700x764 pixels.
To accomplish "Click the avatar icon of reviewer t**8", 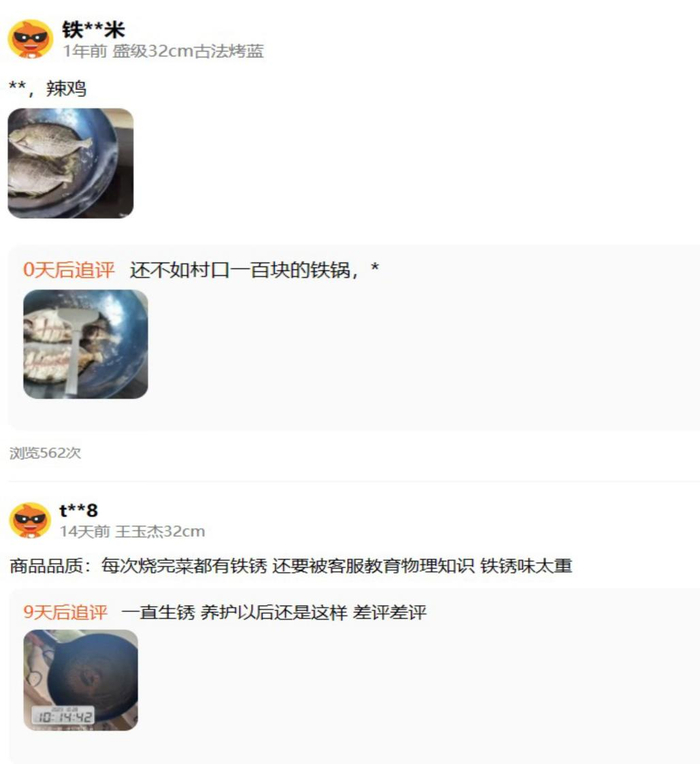I will click(x=30, y=520).
